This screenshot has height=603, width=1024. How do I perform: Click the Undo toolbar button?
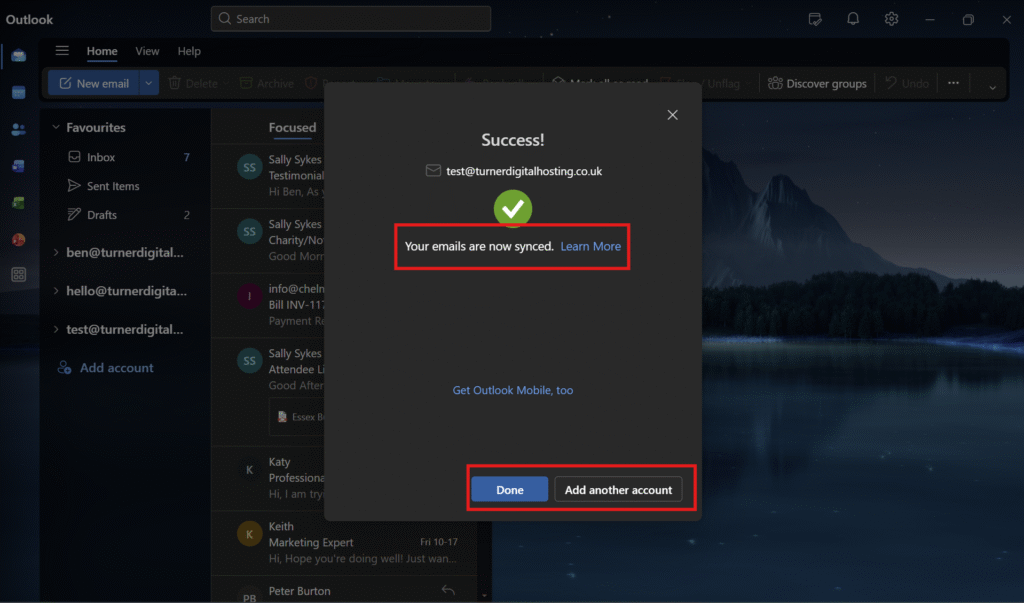point(907,84)
